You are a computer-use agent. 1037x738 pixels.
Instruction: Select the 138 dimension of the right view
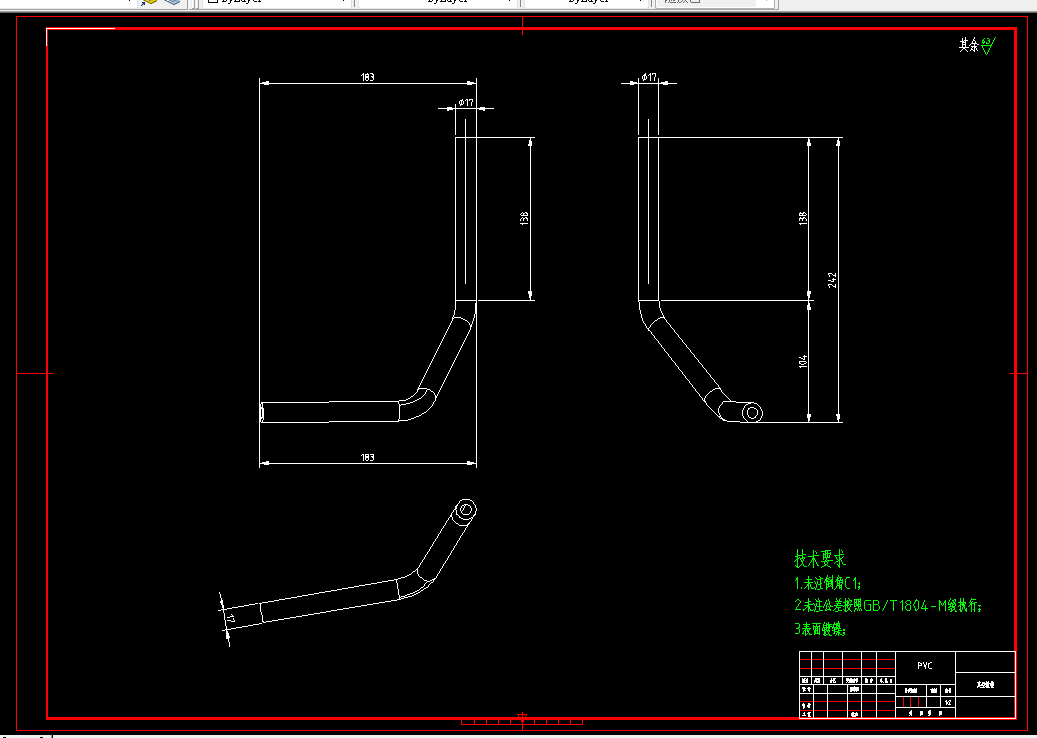(803, 218)
